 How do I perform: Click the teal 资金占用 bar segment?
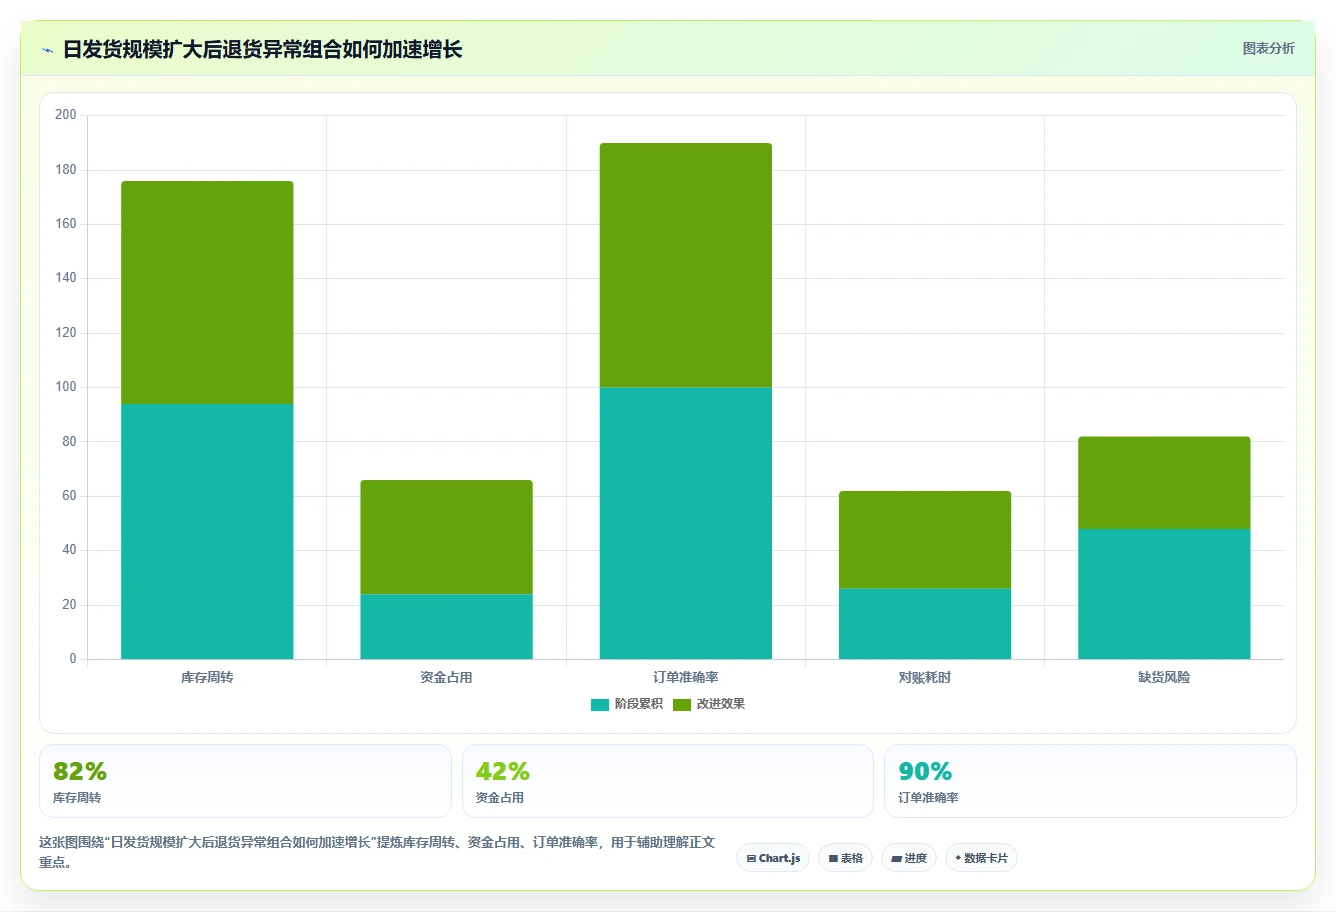click(x=446, y=627)
